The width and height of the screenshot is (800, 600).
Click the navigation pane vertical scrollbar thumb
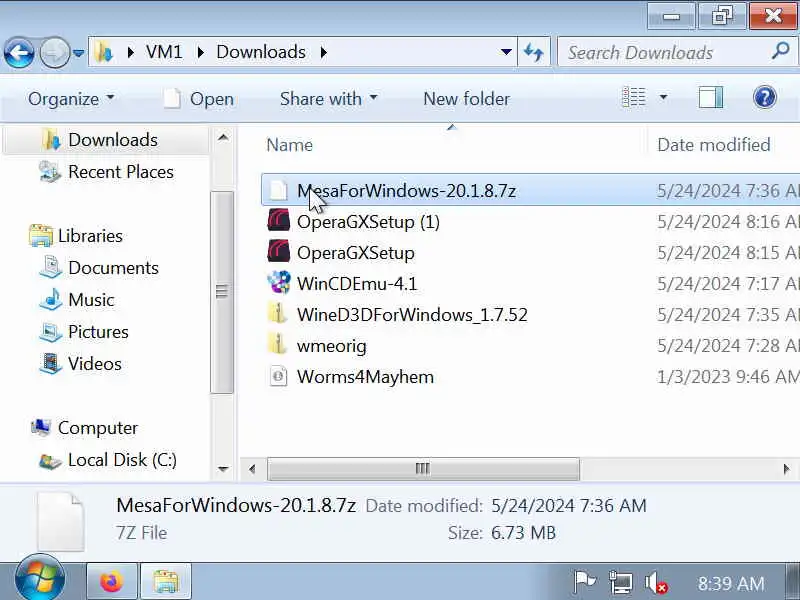tap(222, 292)
